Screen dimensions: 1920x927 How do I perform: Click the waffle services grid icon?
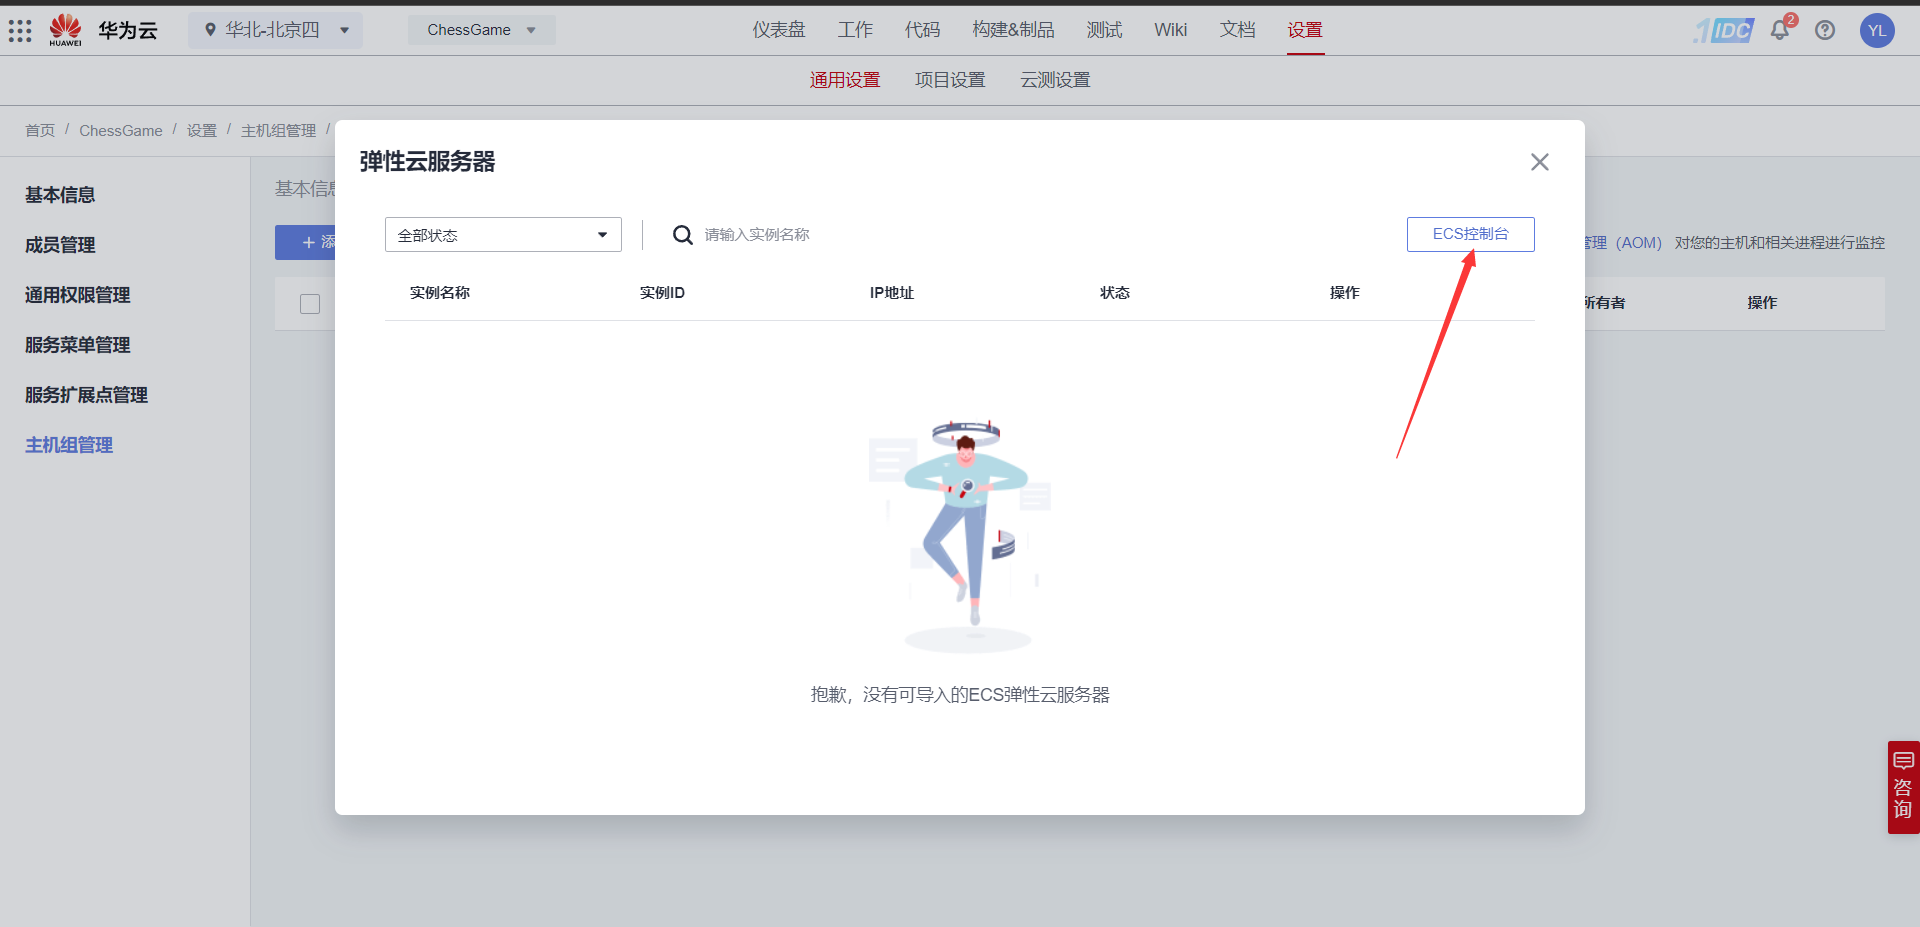[20, 30]
